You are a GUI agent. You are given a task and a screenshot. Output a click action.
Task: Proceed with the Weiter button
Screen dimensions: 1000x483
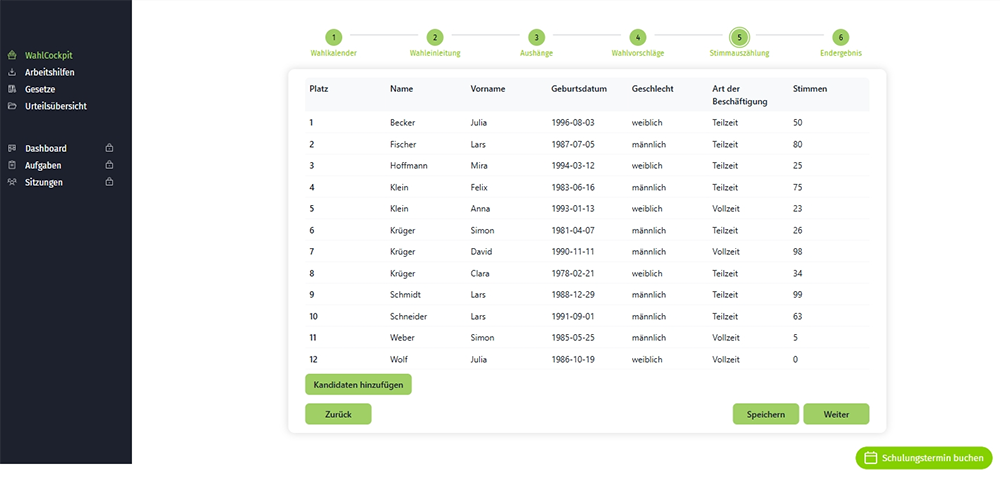pyautogui.click(x=836, y=414)
